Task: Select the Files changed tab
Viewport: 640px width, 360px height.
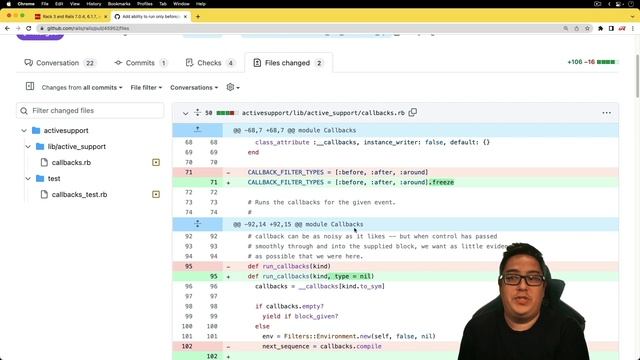Action: pos(288,63)
